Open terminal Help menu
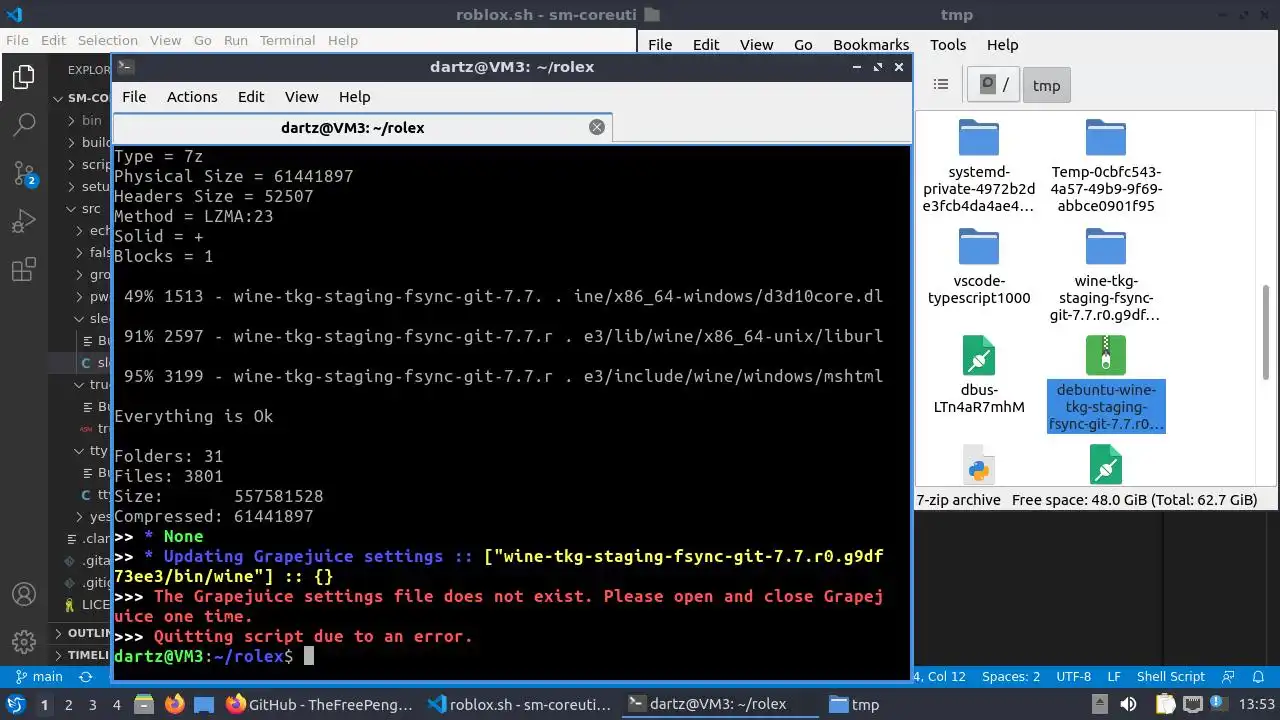 click(x=354, y=97)
